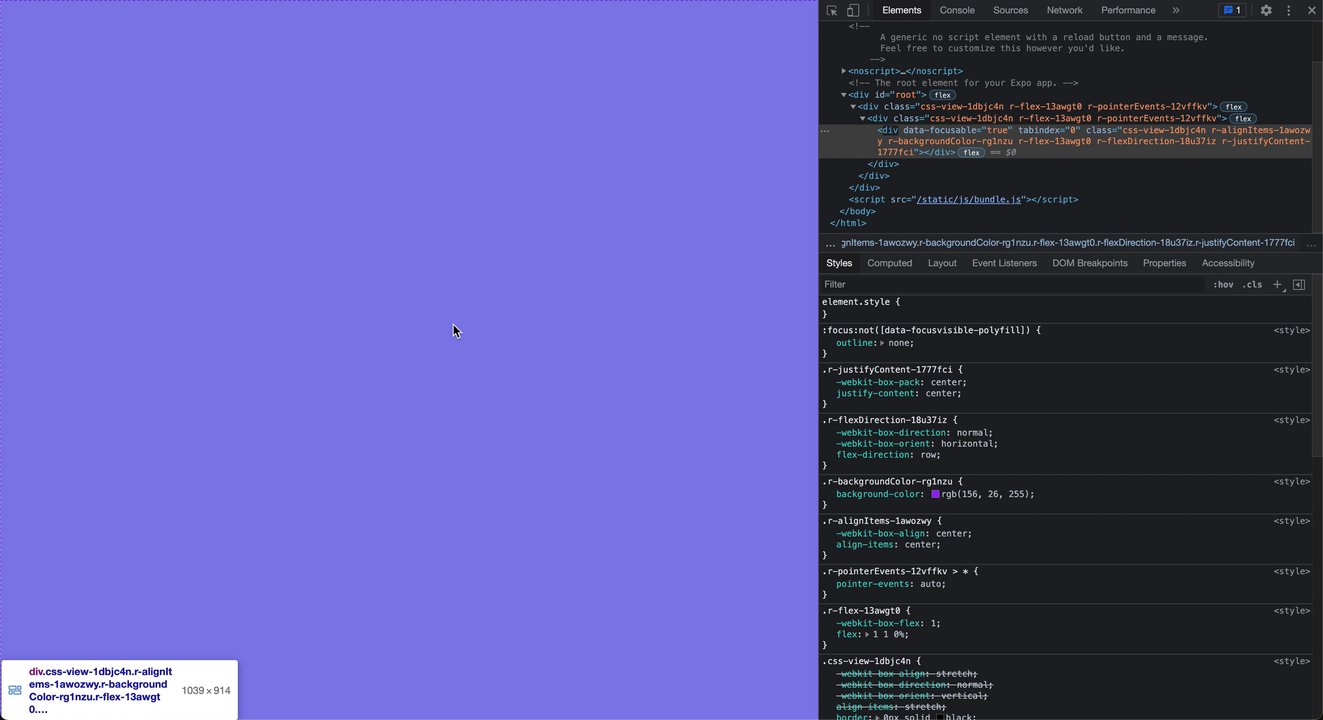Click the element.style rule block
1323x720 pixels.
pos(1066,308)
